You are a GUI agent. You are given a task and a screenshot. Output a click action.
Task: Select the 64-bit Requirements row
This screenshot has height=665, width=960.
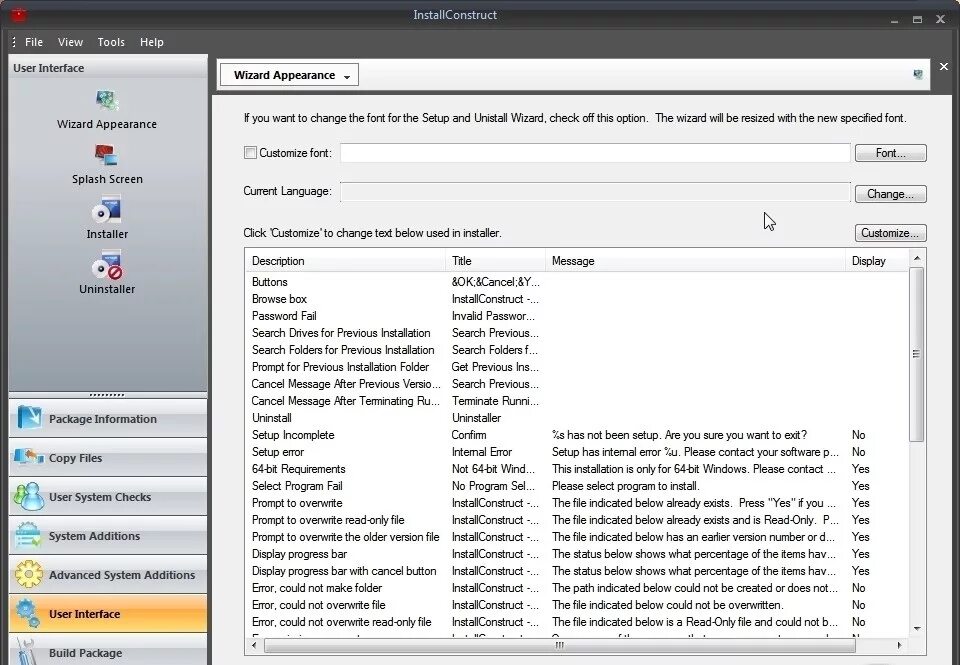pos(577,469)
